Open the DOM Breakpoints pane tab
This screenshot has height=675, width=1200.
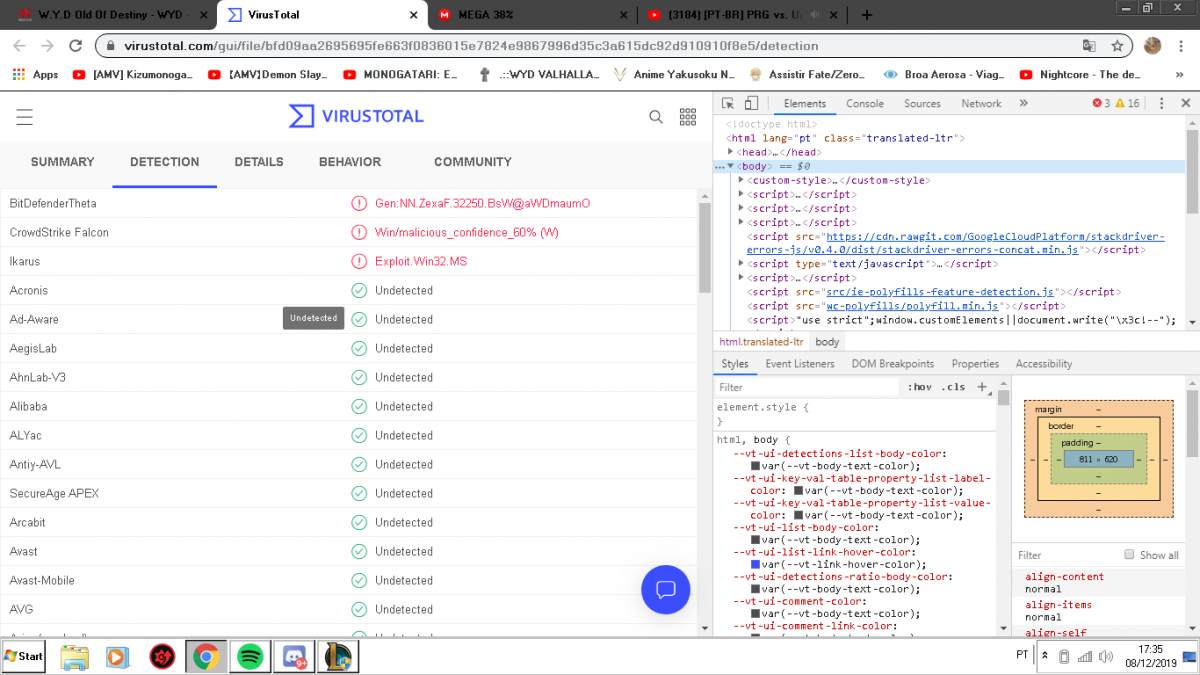coord(893,364)
